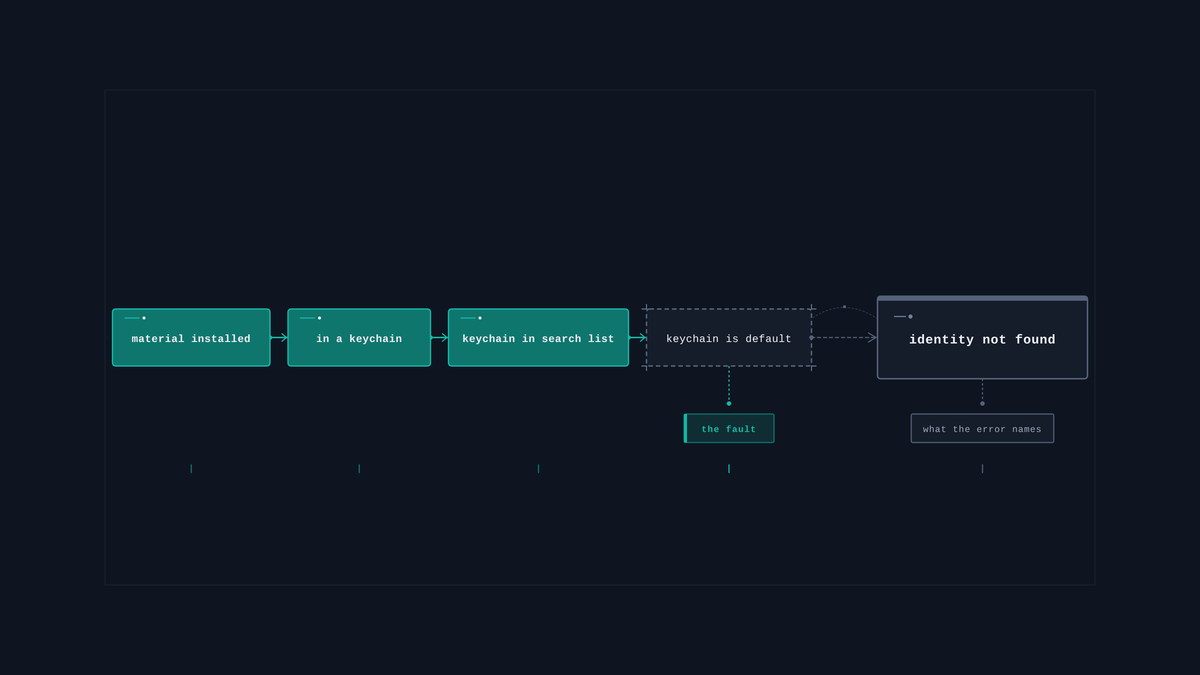The height and width of the screenshot is (675, 1200).
Task: Click "what the error names" label
Action: (x=982, y=428)
